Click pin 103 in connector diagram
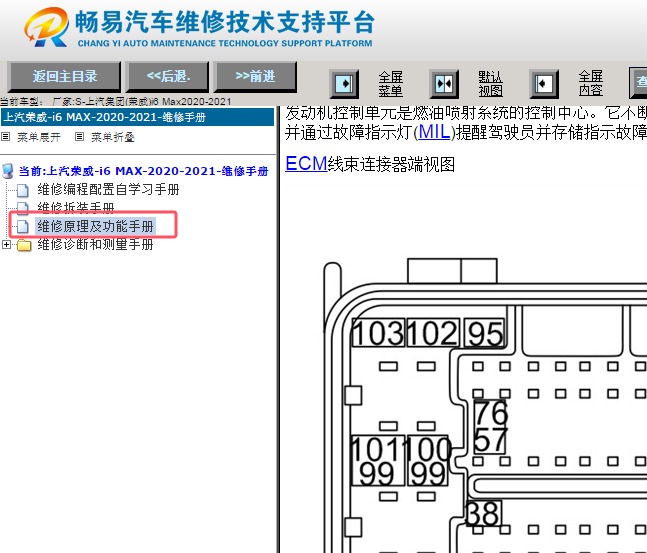 [x=378, y=333]
